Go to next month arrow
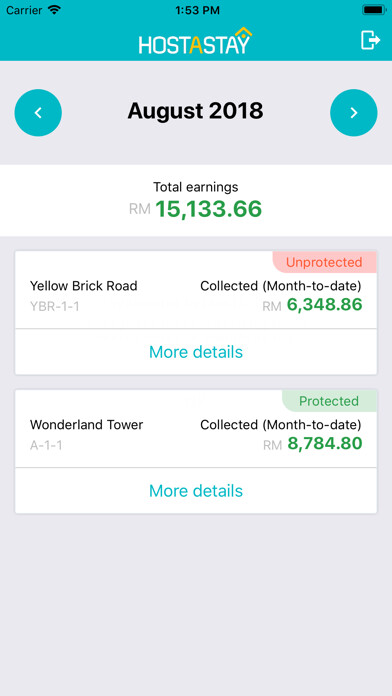Screen dimensions: 392x696 (x=354, y=113)
